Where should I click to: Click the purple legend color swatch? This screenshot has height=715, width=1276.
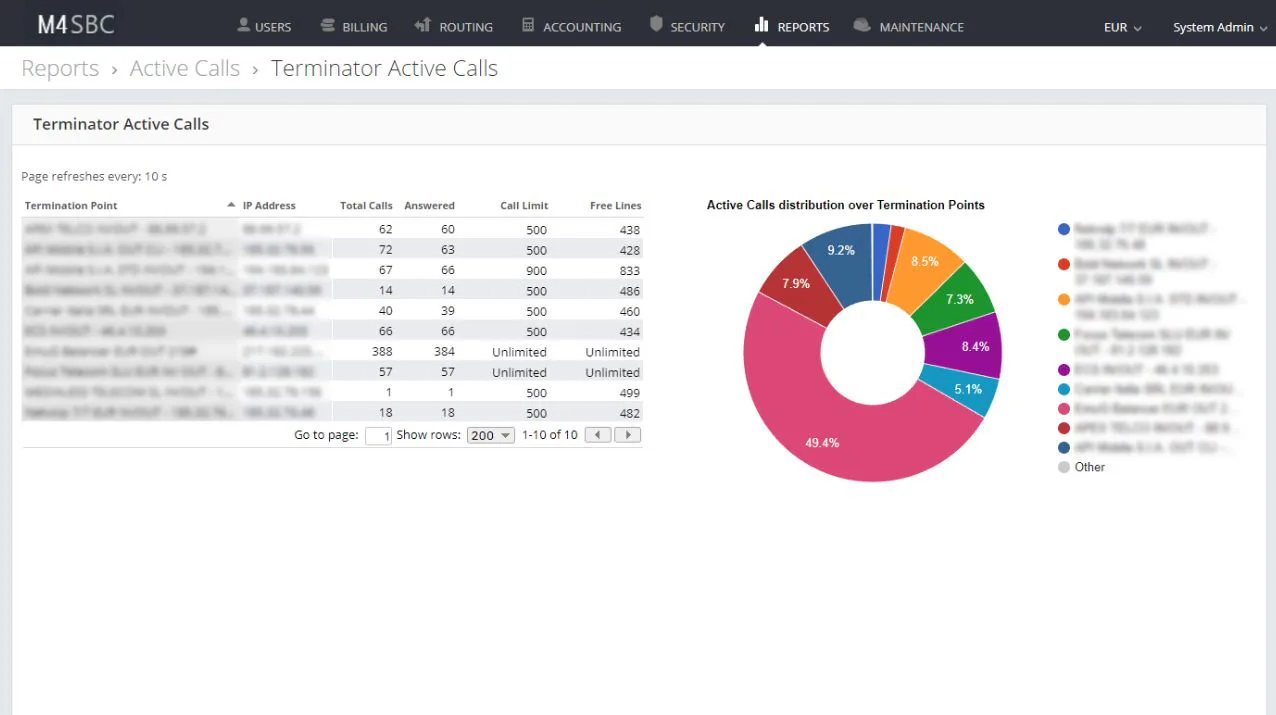[1064, 370]
